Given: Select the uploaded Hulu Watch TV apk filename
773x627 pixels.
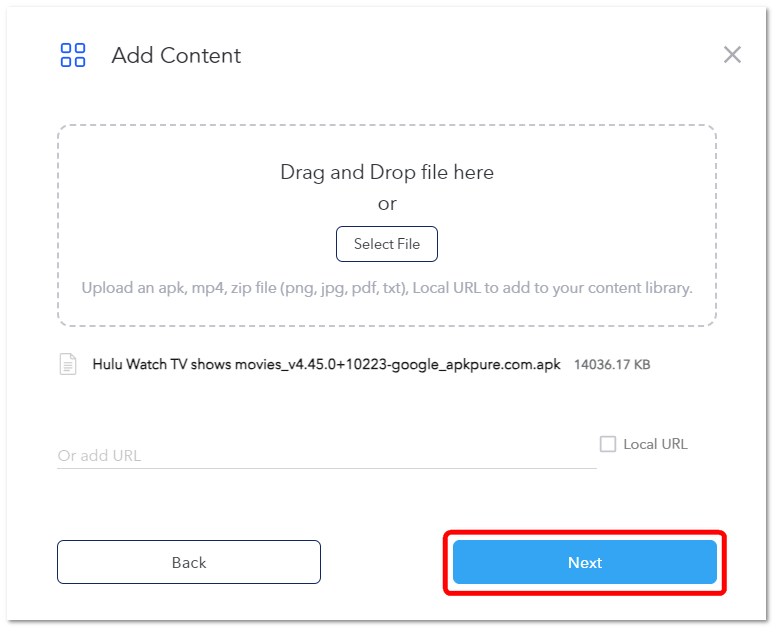Looking at the screenshot, I should tap(326, 364).
